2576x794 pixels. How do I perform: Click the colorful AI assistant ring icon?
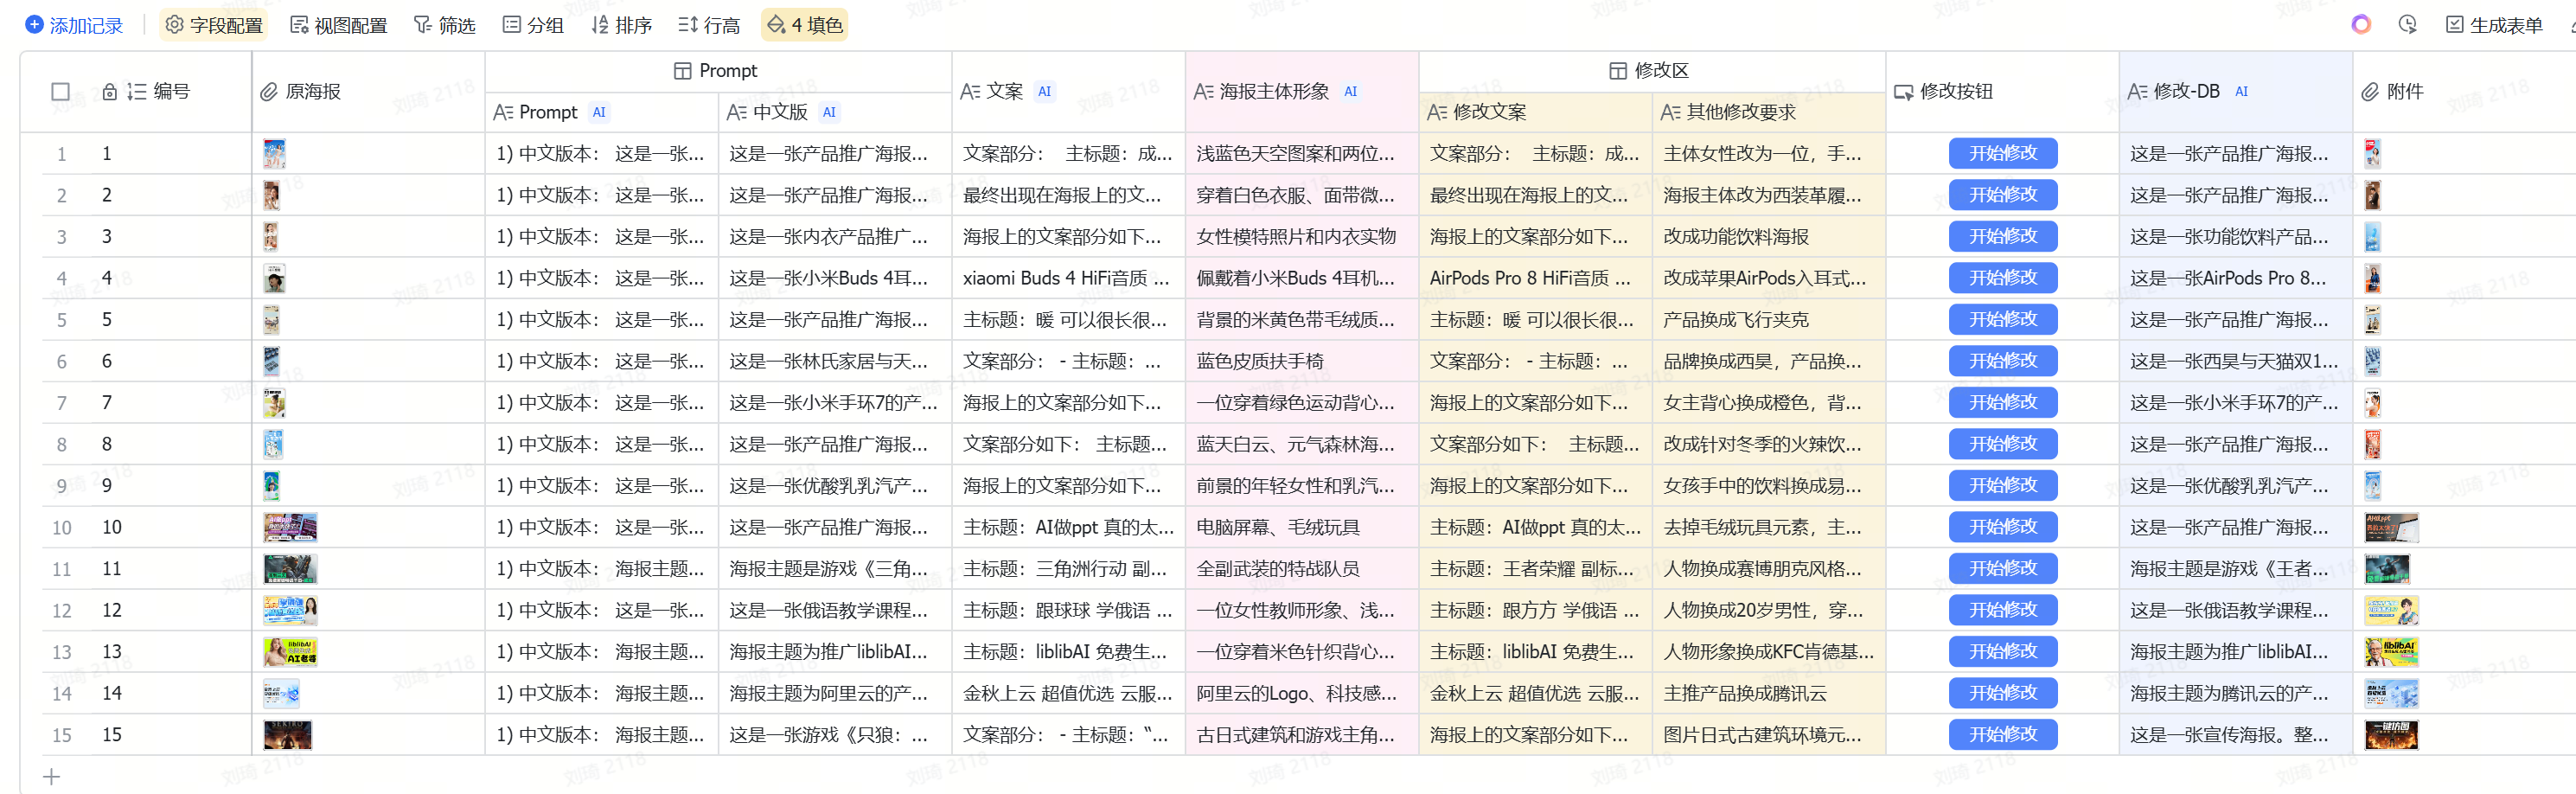(2361, 25)
